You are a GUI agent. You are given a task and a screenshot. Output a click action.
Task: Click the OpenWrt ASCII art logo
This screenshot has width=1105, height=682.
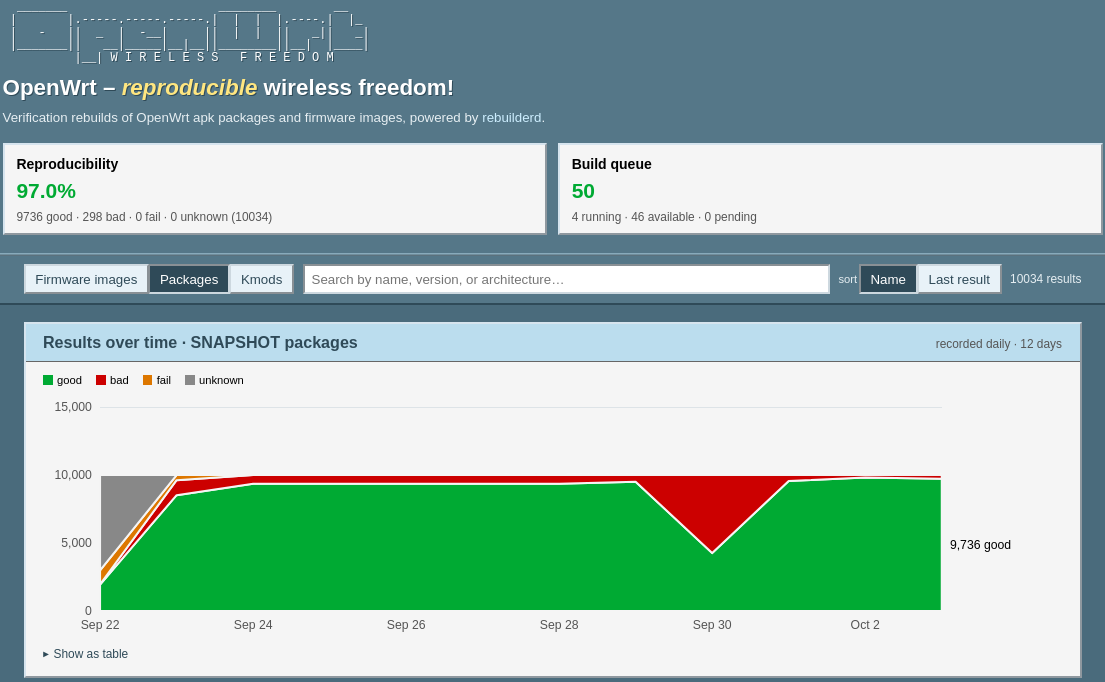coord(189,35)
